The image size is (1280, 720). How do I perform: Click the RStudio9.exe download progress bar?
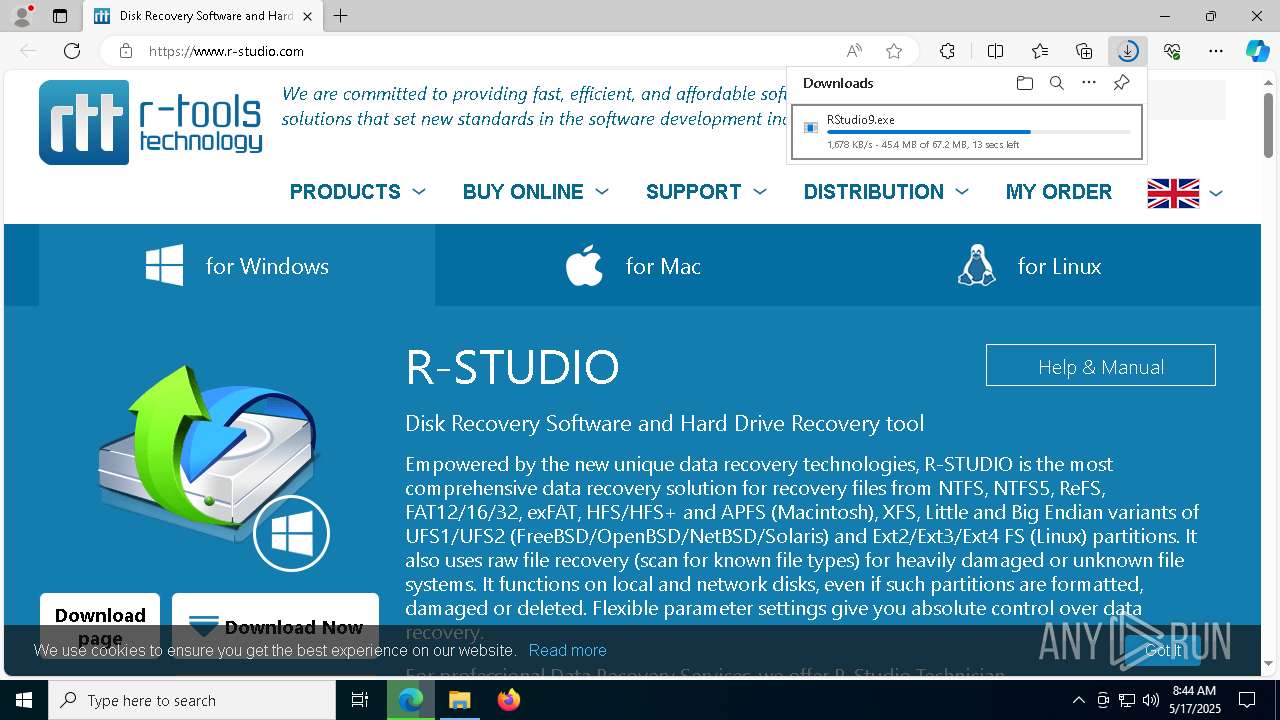point(979,132)
